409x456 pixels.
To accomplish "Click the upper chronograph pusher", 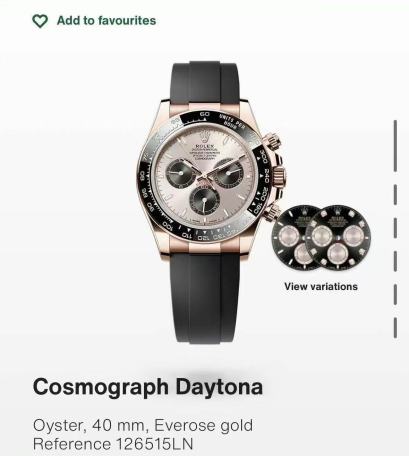I will coord(271,142).
